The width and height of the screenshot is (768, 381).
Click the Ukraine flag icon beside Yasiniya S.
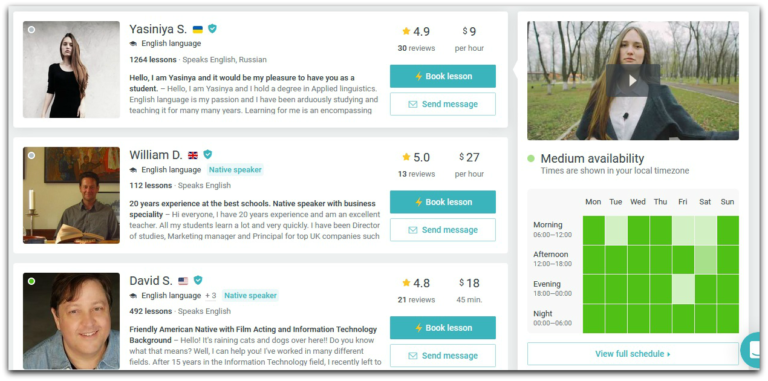(198, 29)
